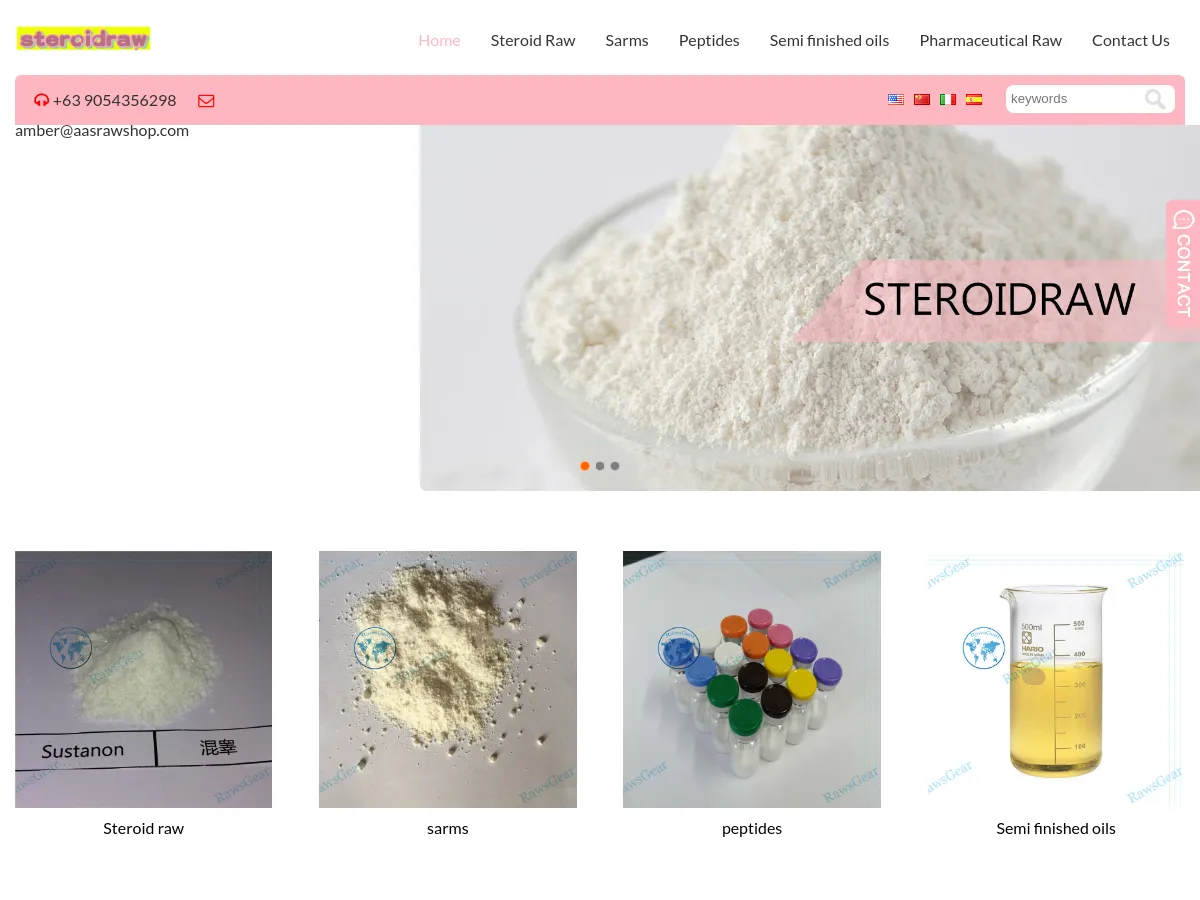
Task: Expand the Semi finished oils menu
Action: click(x=829, y=40)
